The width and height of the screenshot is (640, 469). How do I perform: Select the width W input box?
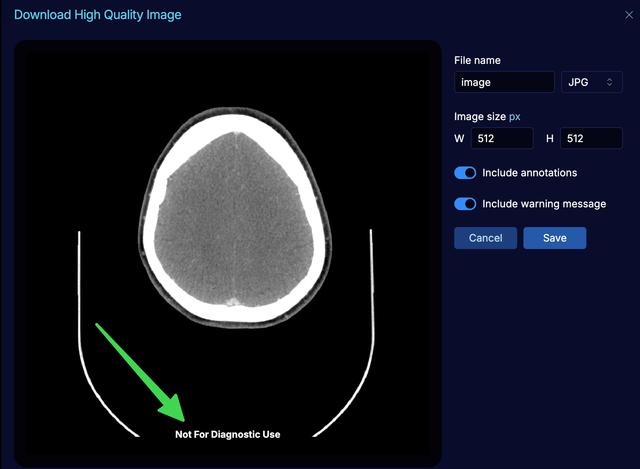(503, 139)
